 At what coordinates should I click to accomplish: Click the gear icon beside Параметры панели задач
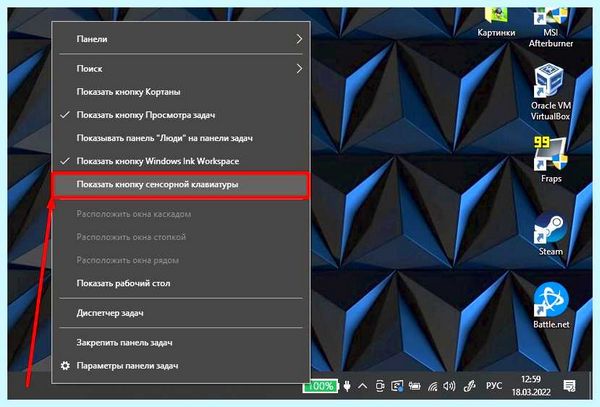(65, 366)
